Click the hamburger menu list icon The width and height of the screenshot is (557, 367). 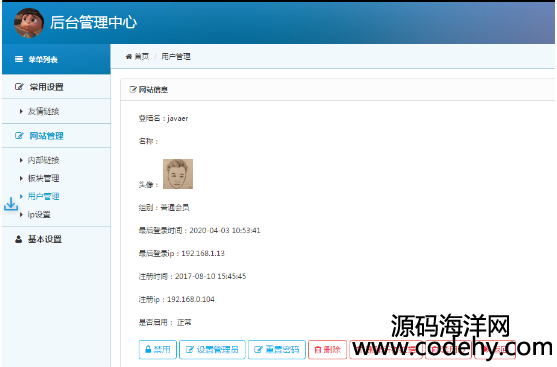(19, 59)
